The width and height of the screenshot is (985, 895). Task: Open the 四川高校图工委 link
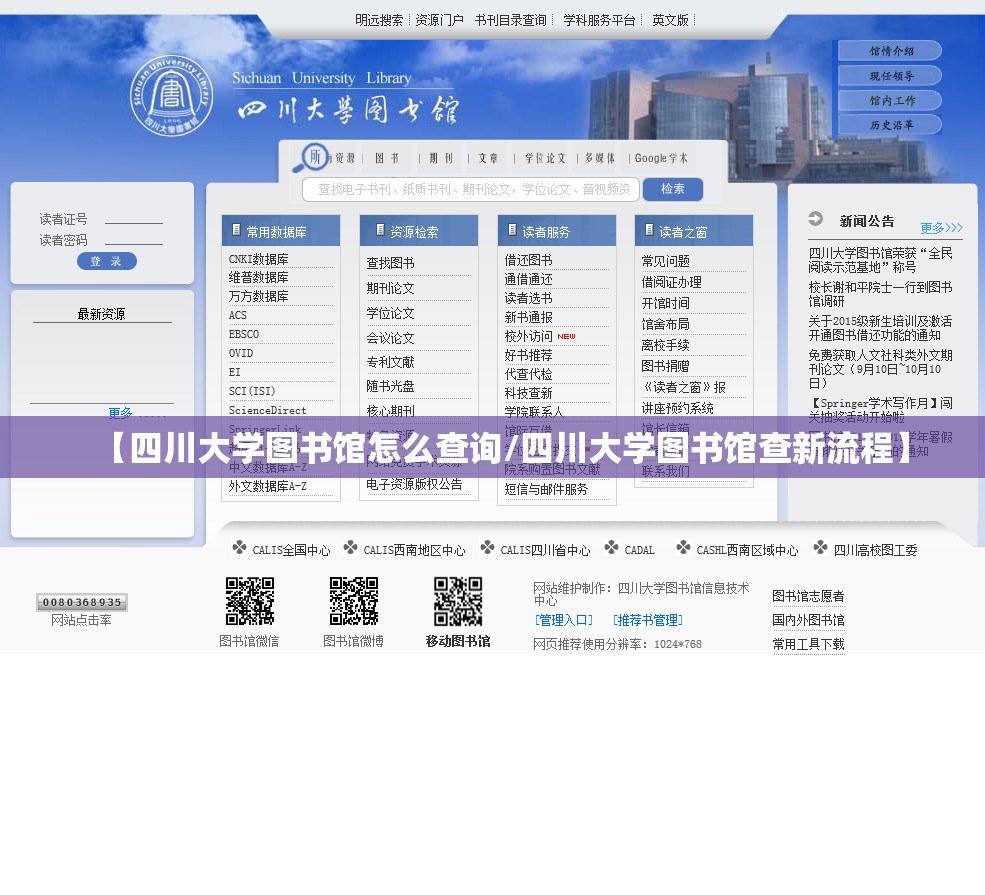pos(875,550)
